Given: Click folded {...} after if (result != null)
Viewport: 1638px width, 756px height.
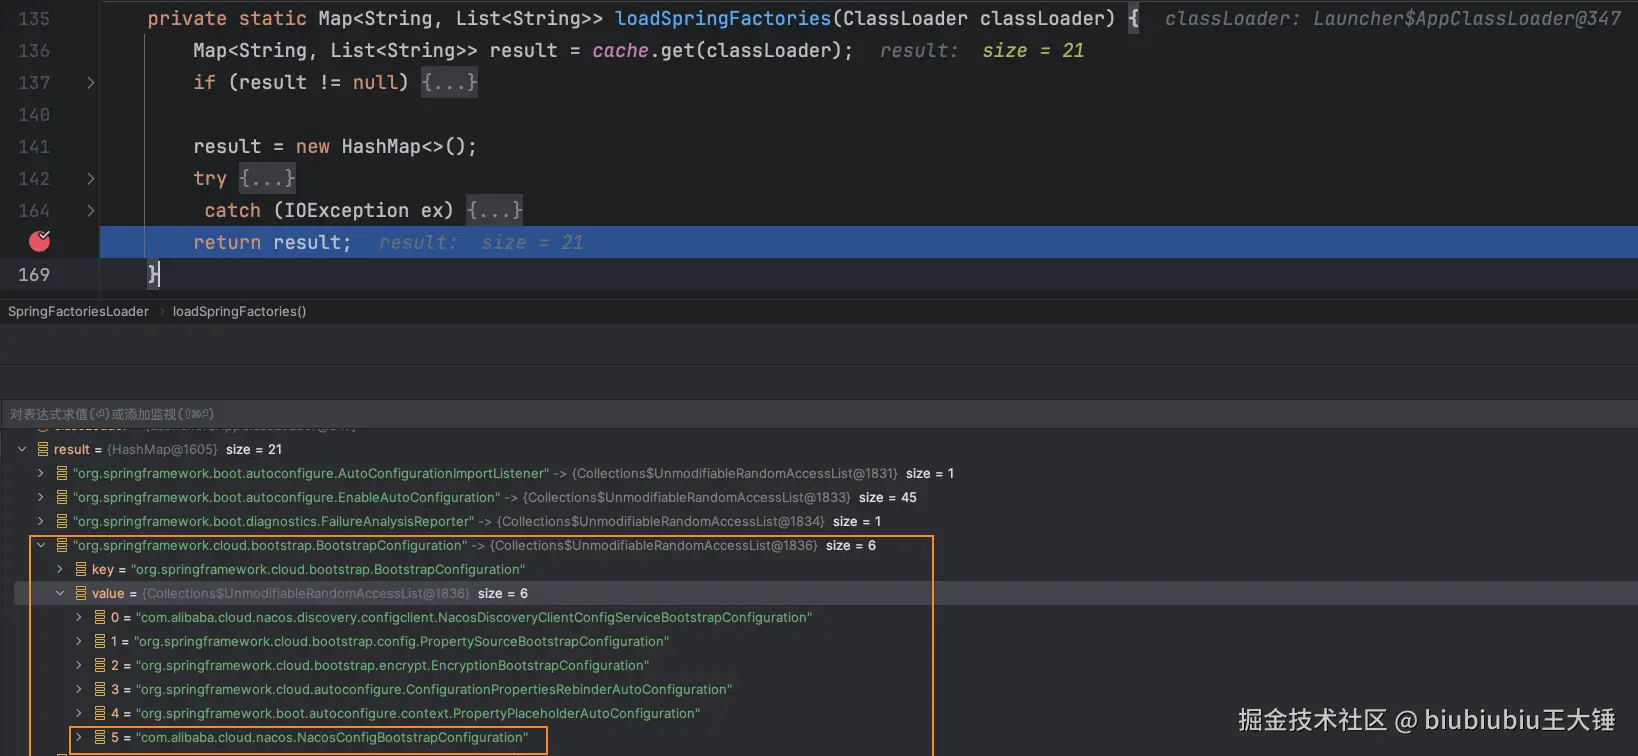Looking at the screenshot, I should coord(449,82).
